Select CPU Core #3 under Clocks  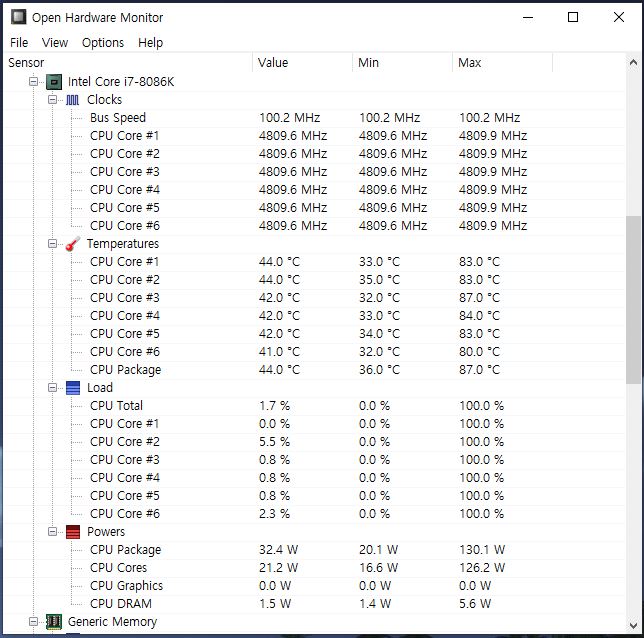click(315, 172)
